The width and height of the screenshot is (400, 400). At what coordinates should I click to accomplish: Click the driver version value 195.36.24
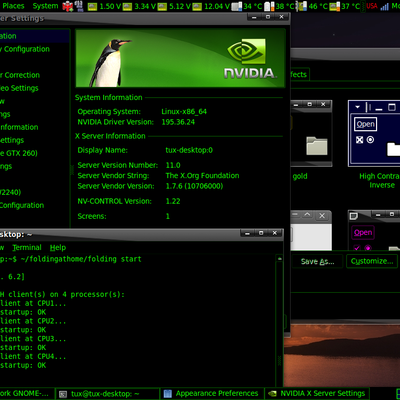coord(178,122)
